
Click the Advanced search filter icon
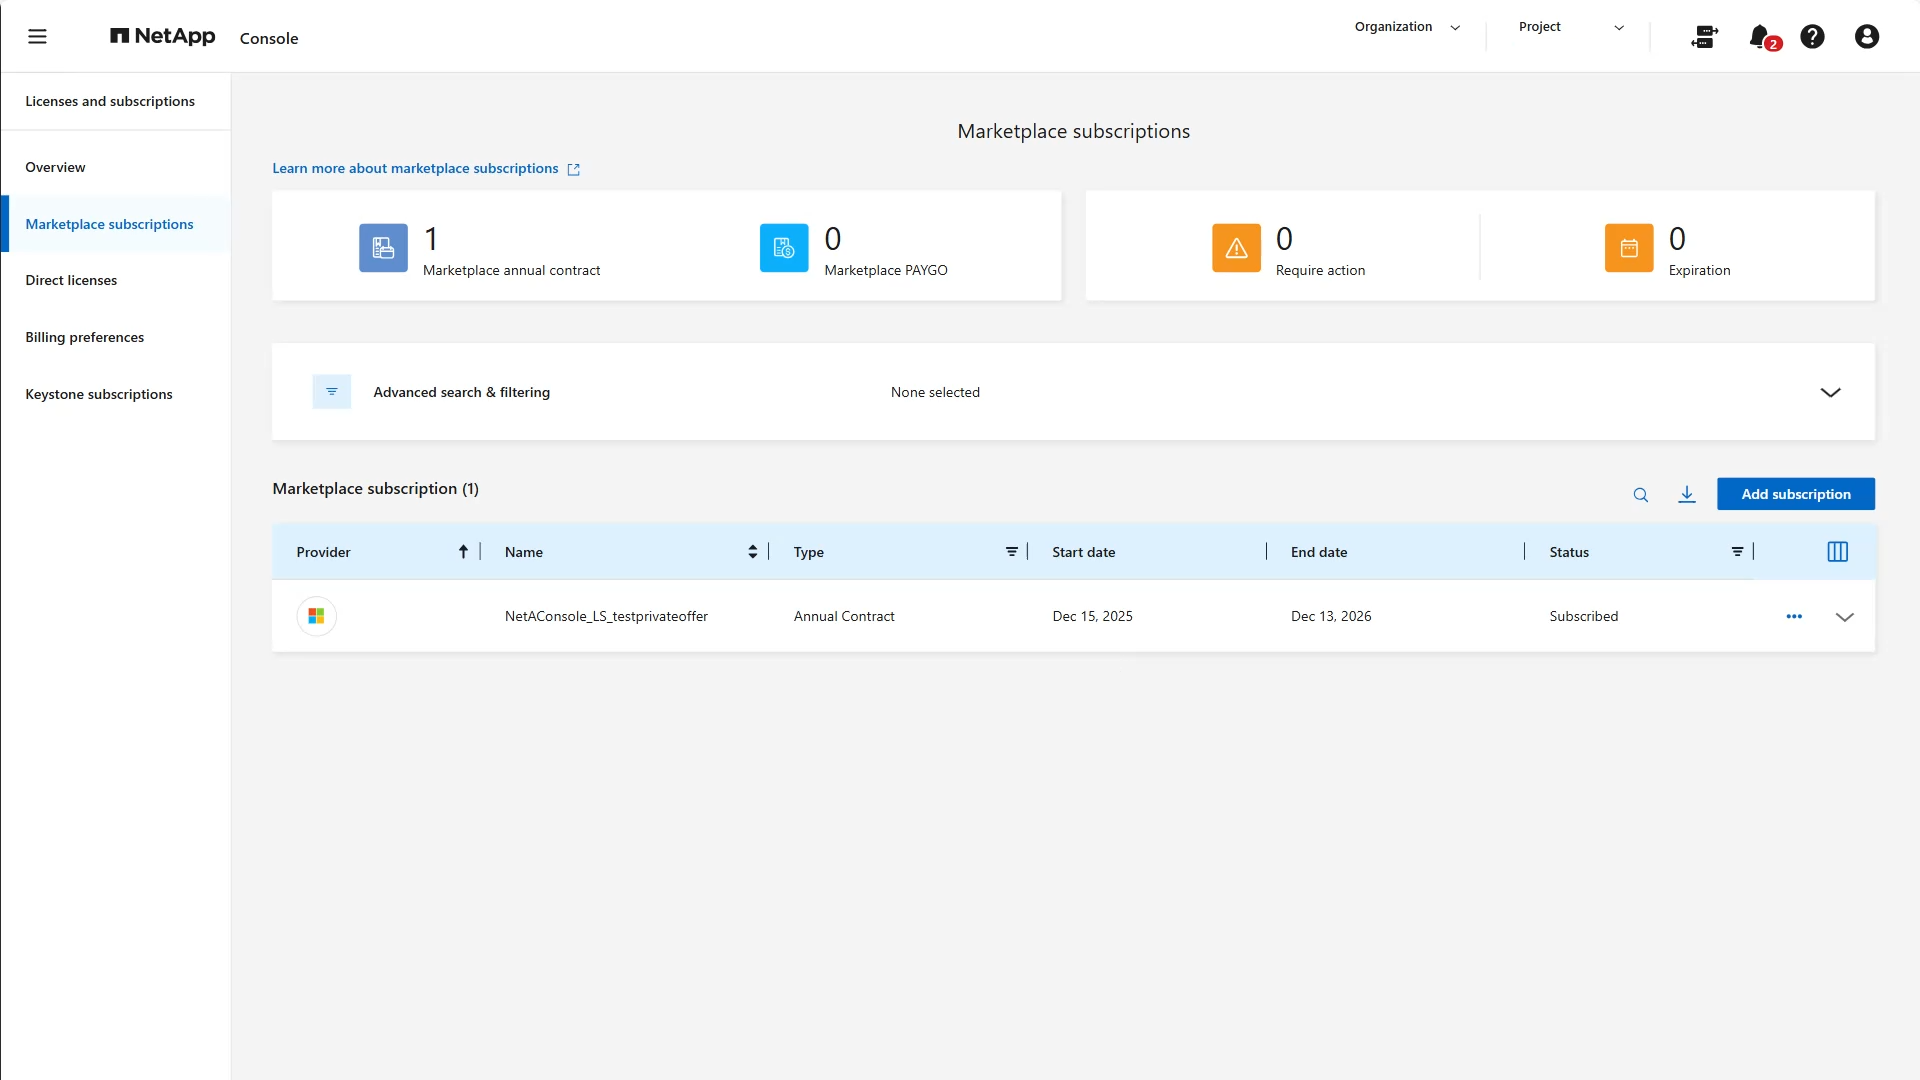pos(332,392)
